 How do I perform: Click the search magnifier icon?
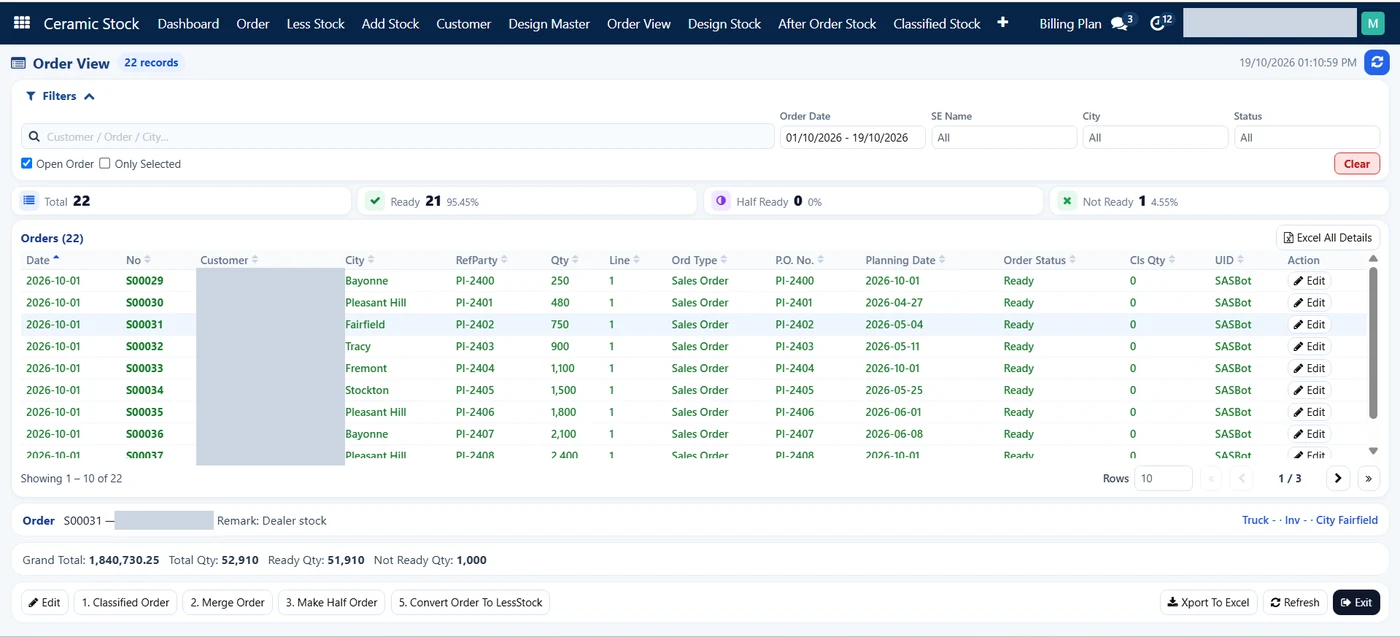click(34, 137)
